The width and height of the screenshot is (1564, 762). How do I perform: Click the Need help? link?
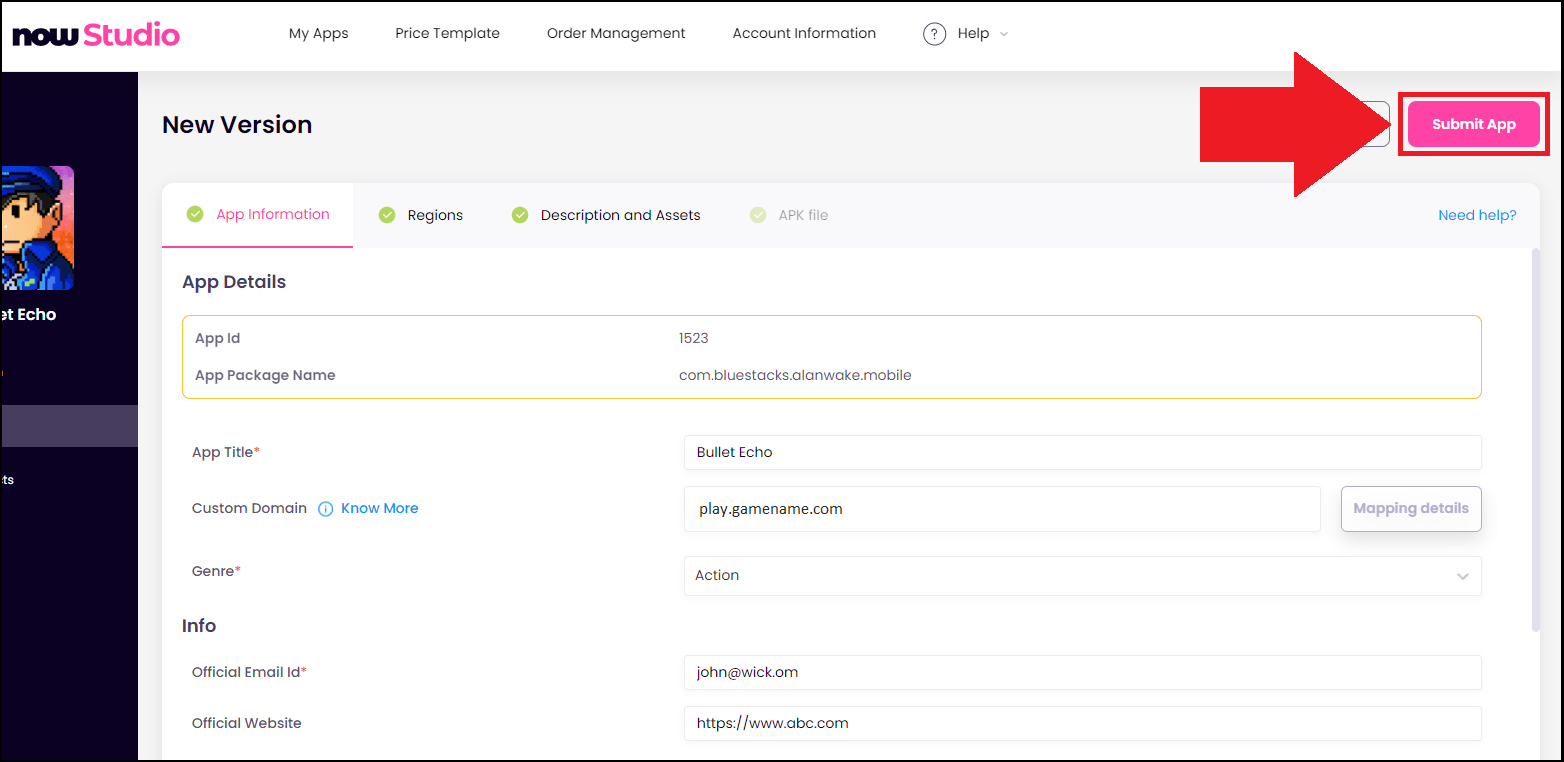(x=1477, y=215)
